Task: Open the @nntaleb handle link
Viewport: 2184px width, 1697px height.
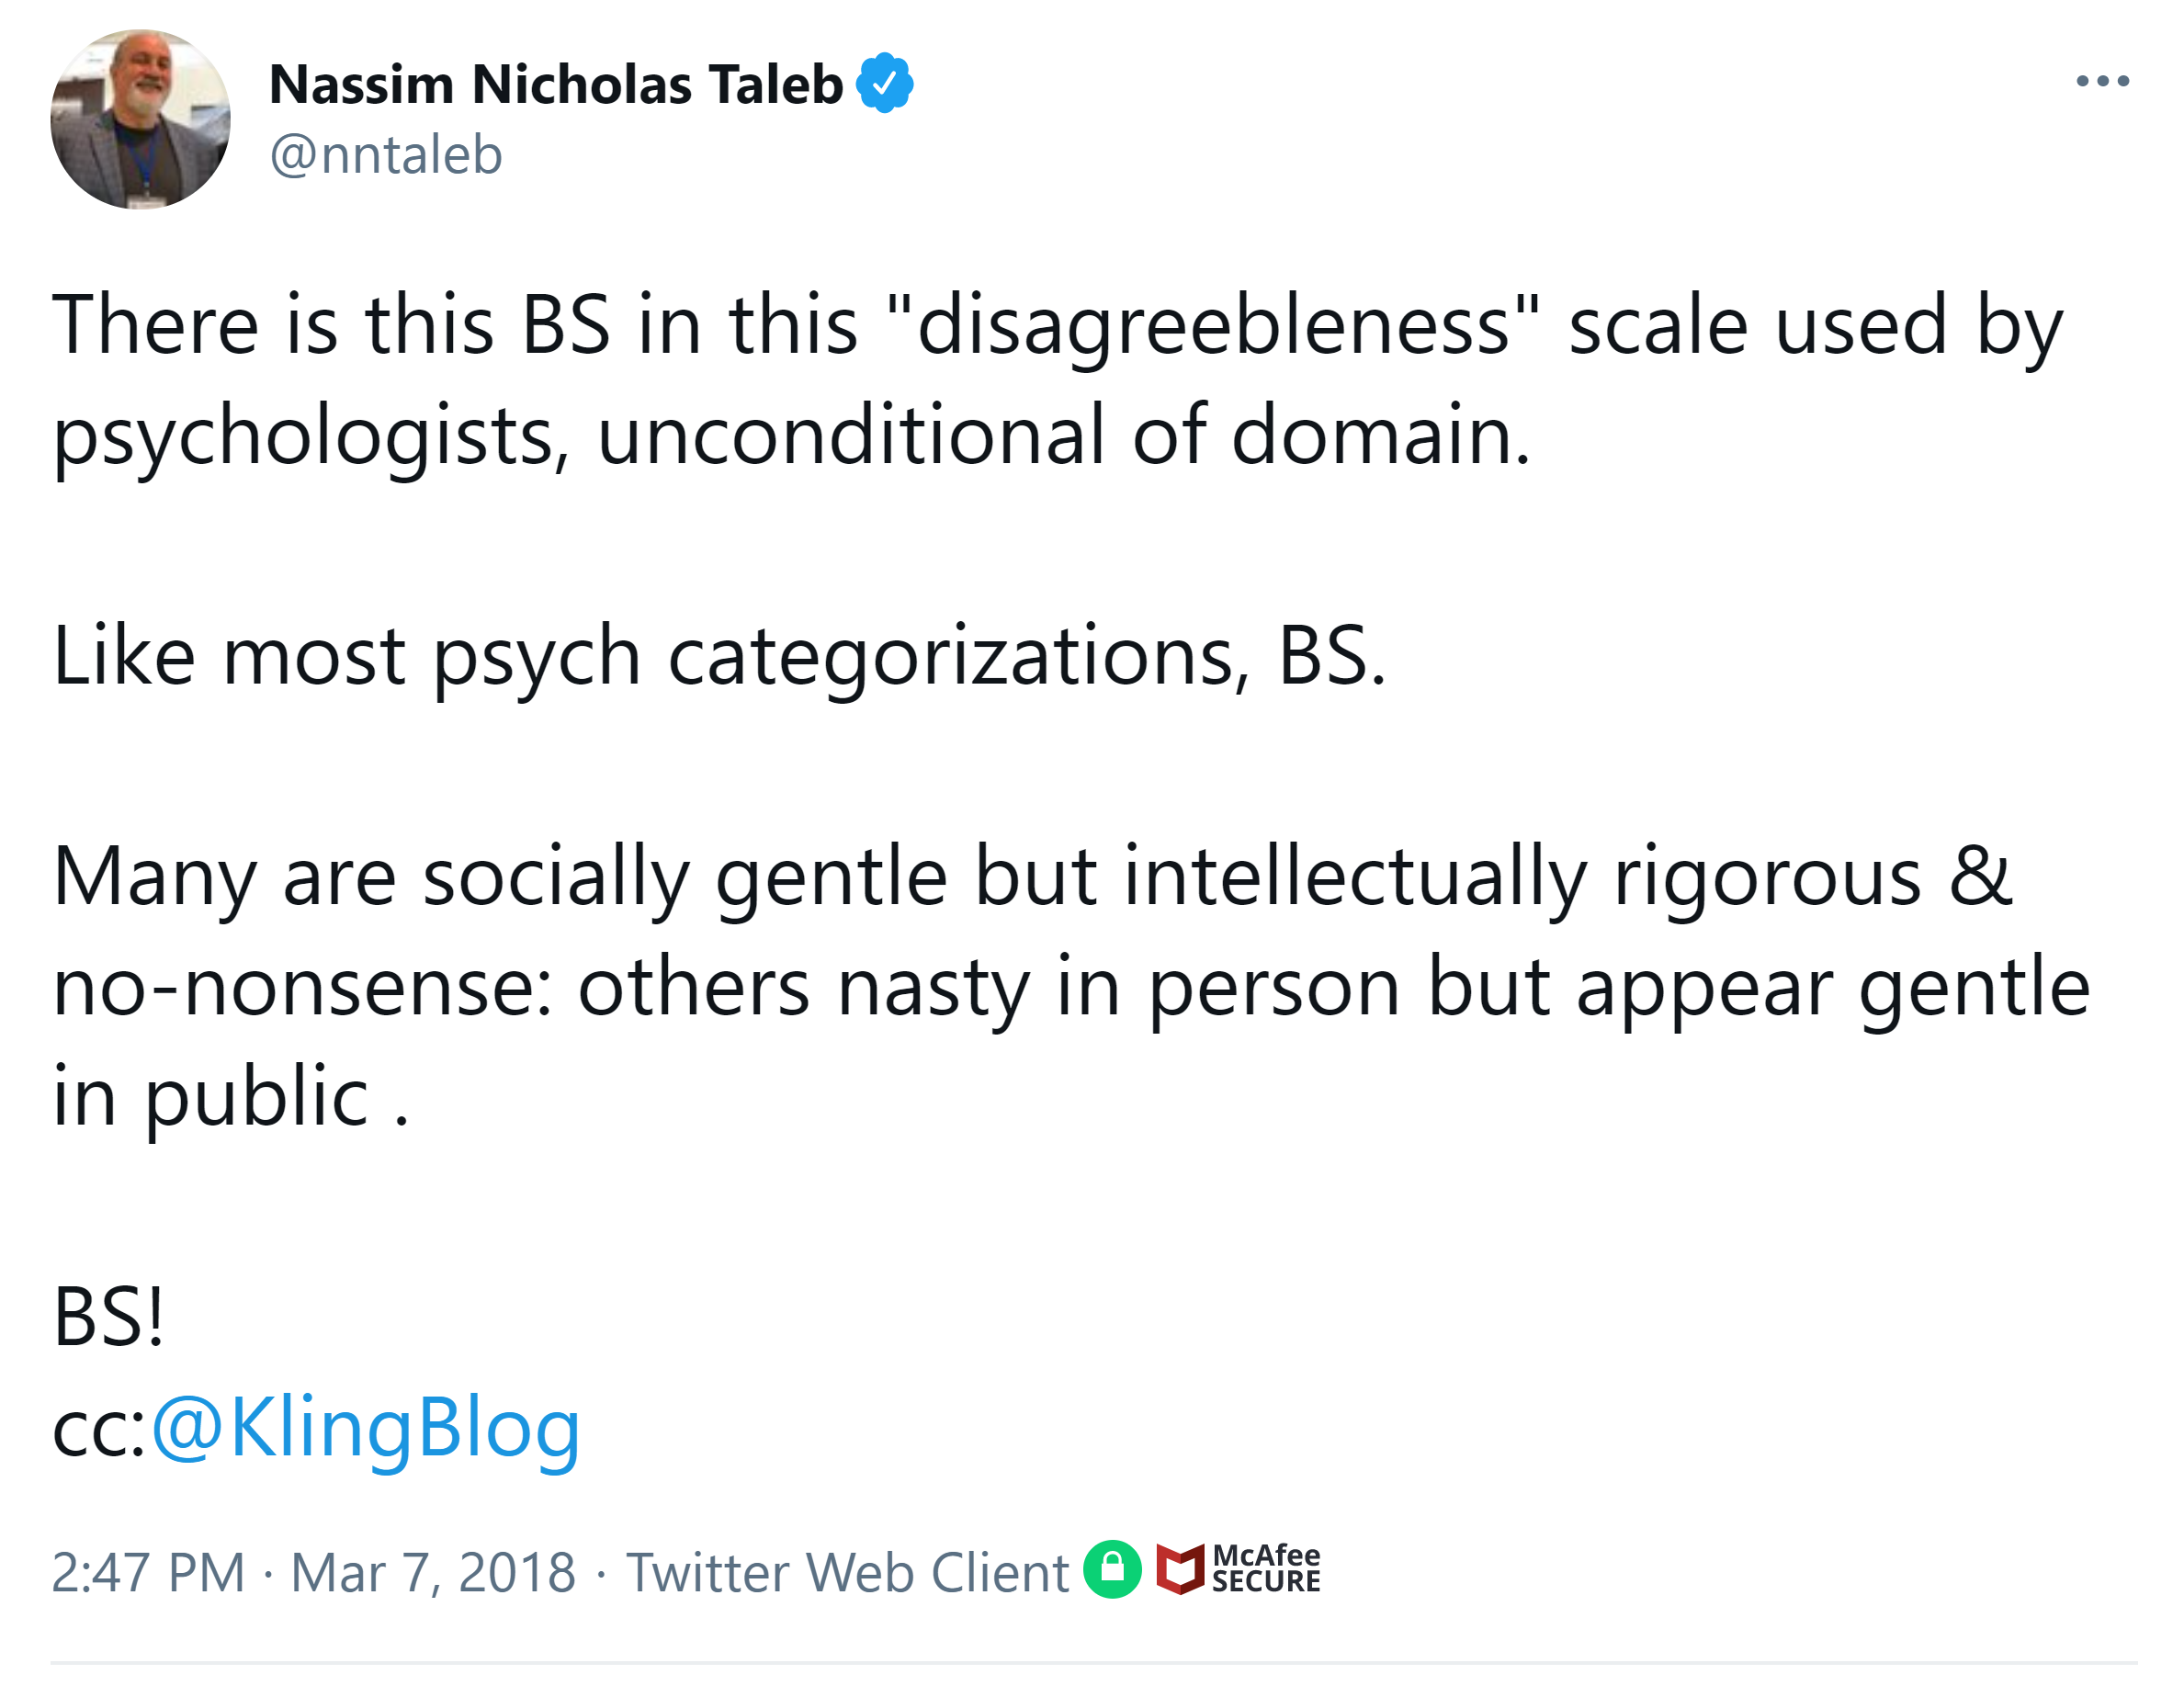Action: [x=386, y=155]
